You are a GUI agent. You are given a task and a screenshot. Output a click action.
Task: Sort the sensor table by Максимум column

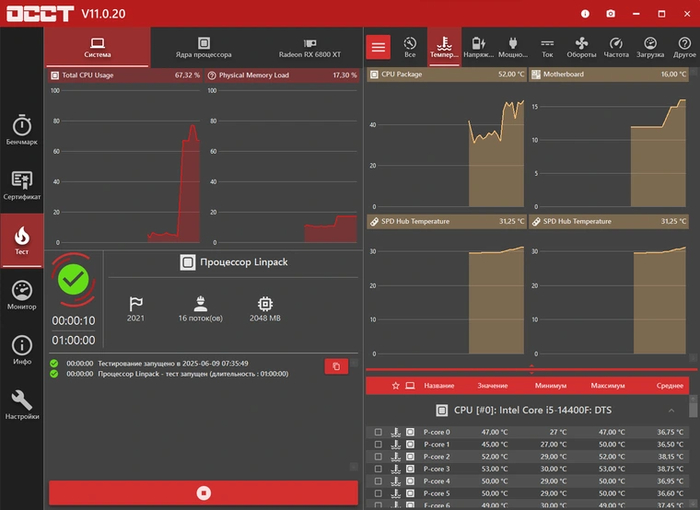608,385
